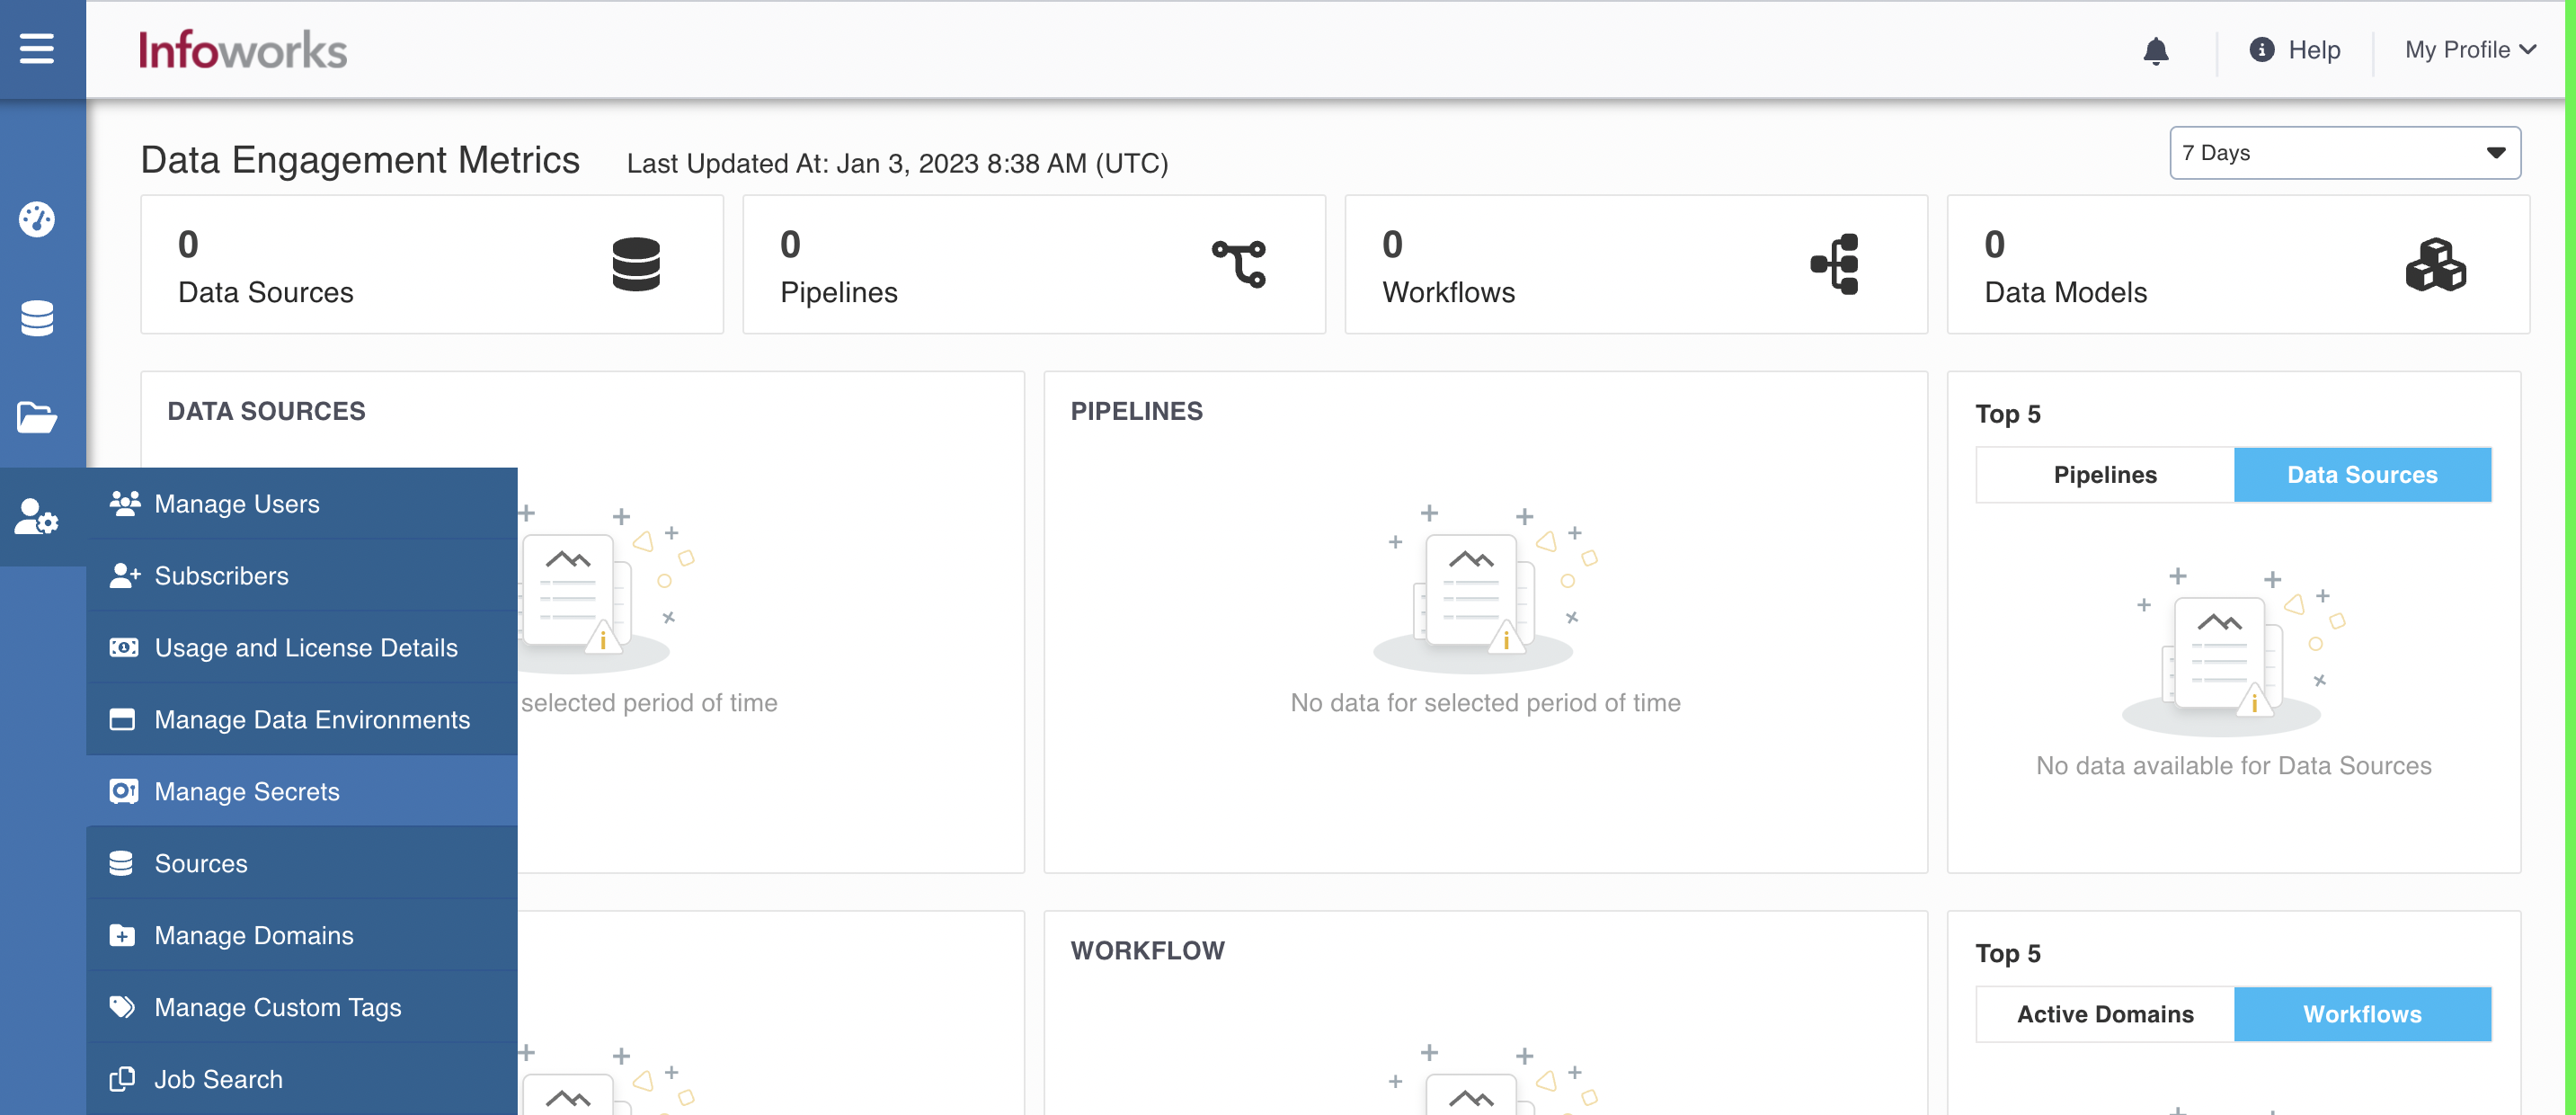
Task: Click the Manage Secrets vault icon
Action: [x=123, y=791]
